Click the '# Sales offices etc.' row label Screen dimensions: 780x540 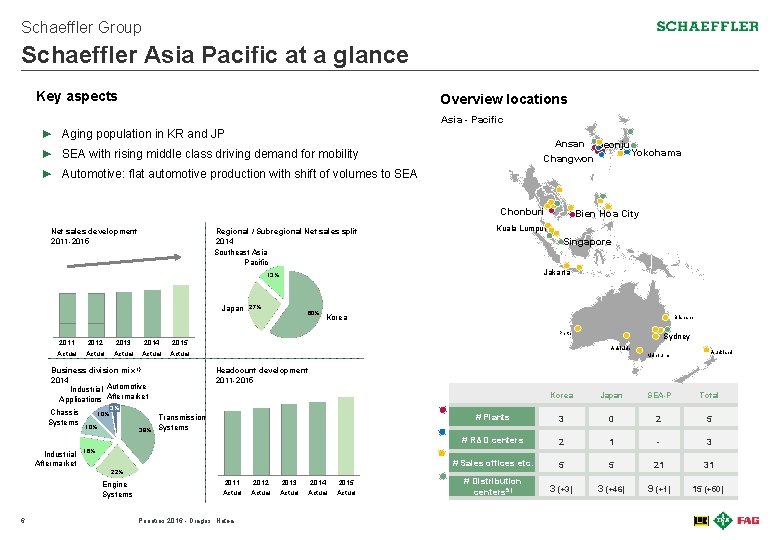pos(492,462)
